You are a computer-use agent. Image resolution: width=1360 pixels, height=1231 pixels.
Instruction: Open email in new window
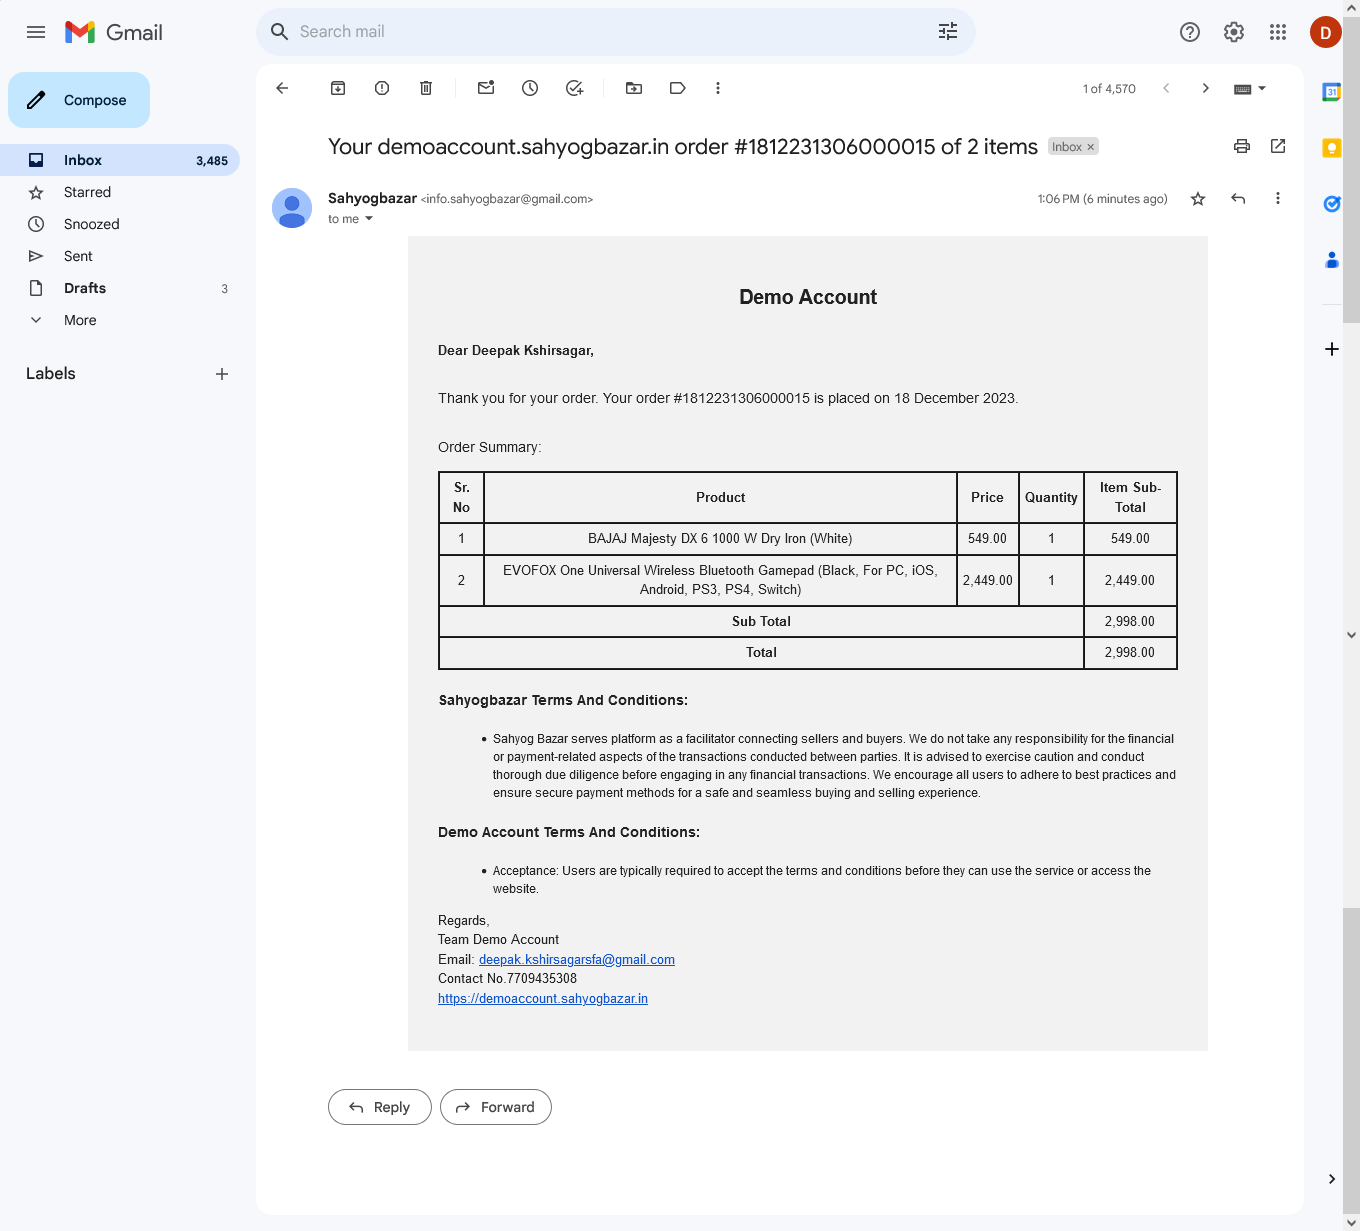pos(1278,146)
